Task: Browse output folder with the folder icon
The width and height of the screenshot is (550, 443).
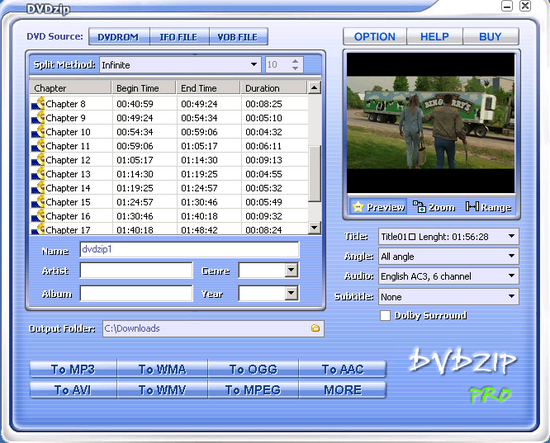Action: [315, 328]
